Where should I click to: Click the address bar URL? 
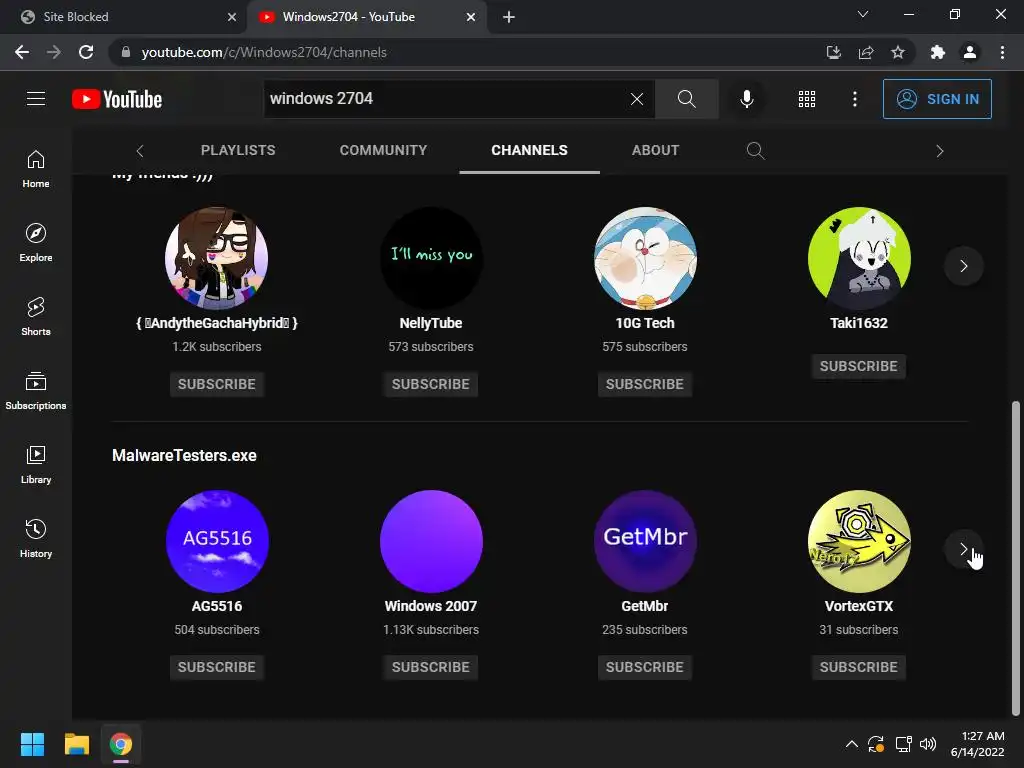(x=264, y=52)
